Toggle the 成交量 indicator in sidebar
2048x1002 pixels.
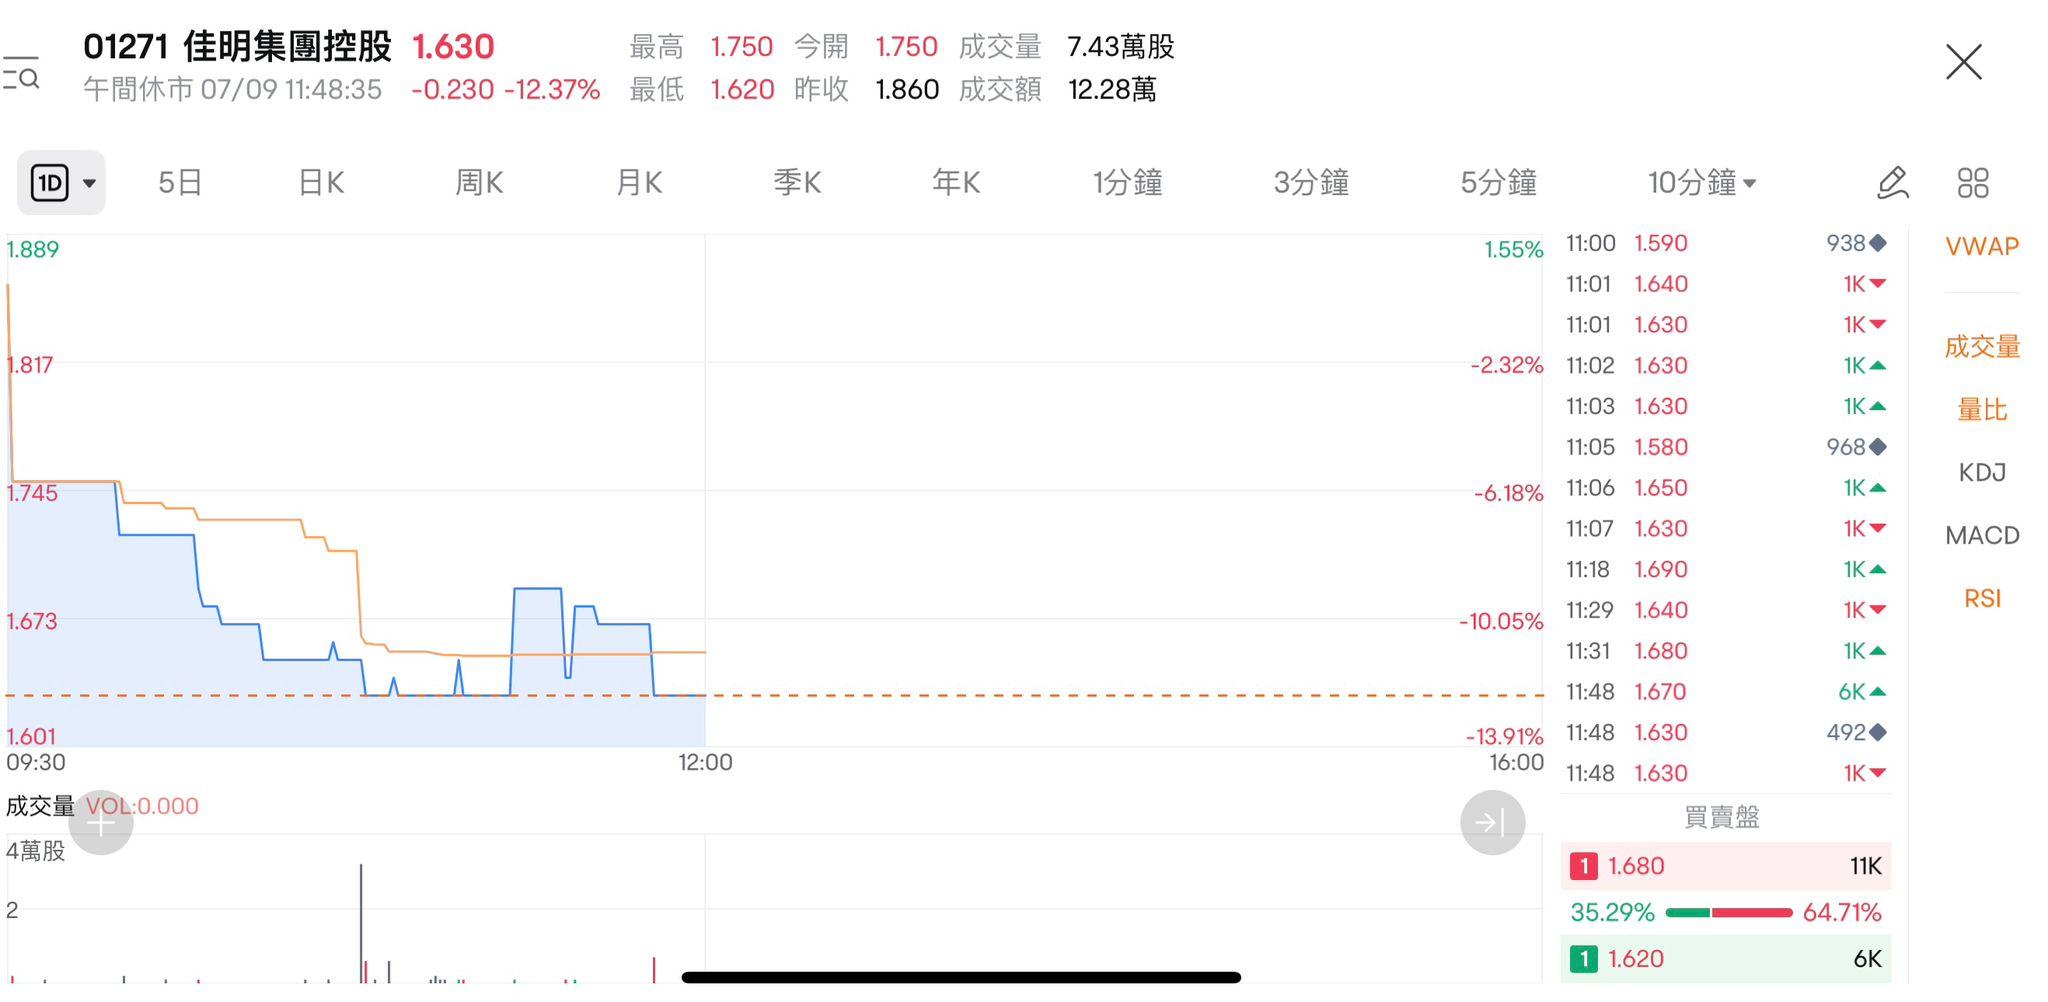click(1981, 347)
